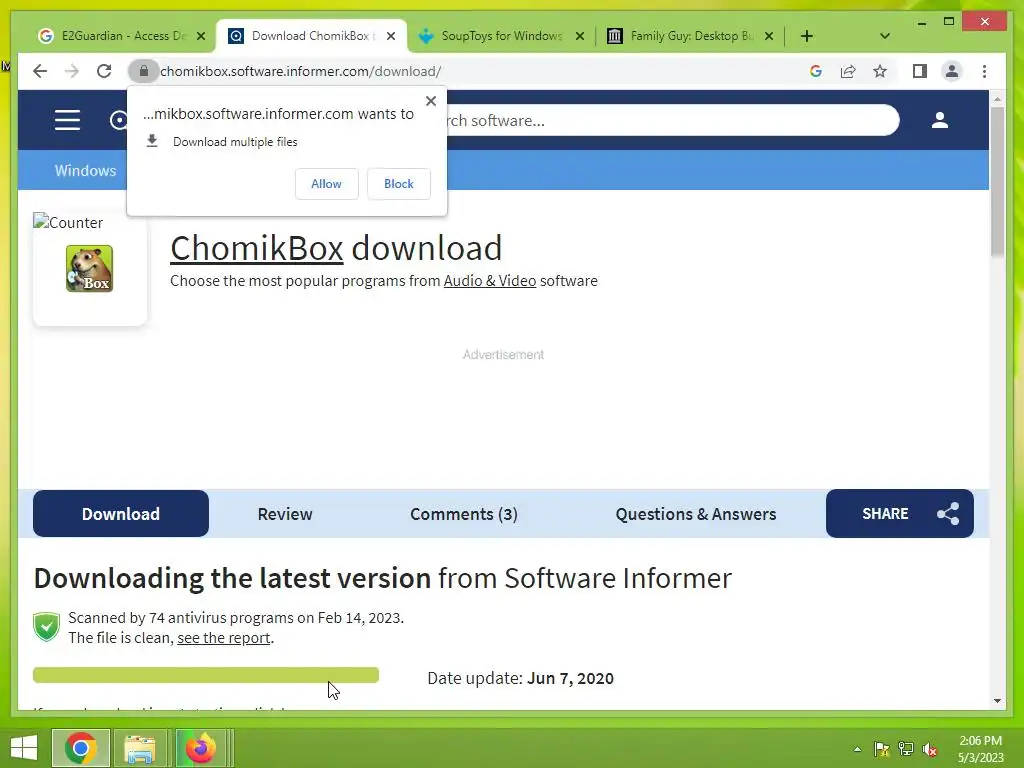
Task: View site information lock icon
Action: pyautogui.click(x=144, y=71)
